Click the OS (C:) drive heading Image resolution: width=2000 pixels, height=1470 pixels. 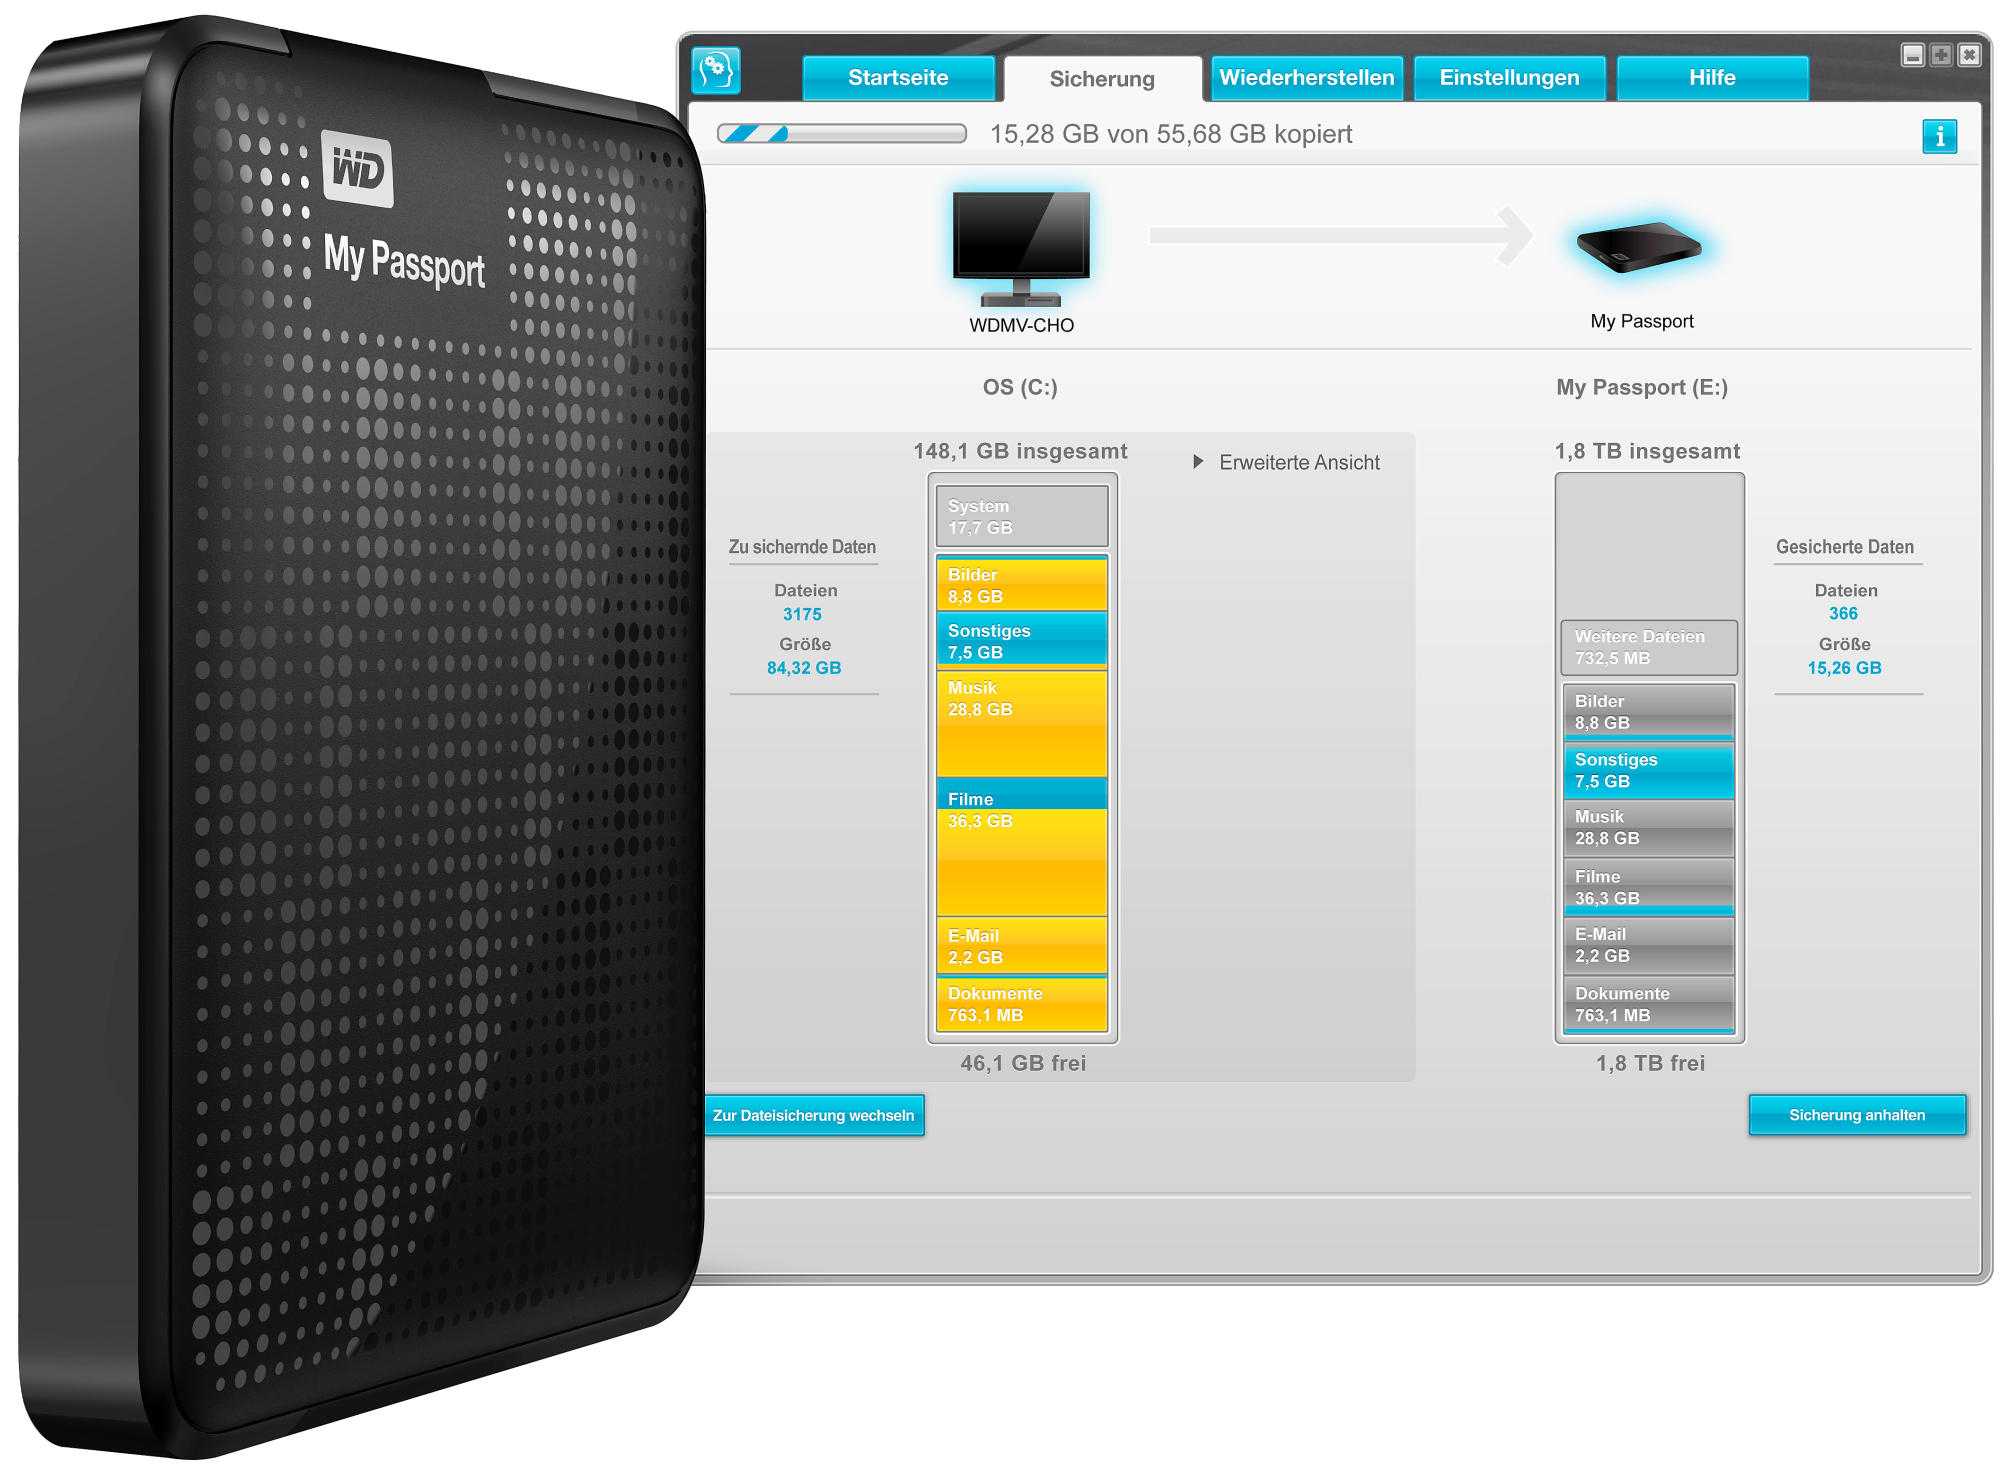click(1020, 388)
